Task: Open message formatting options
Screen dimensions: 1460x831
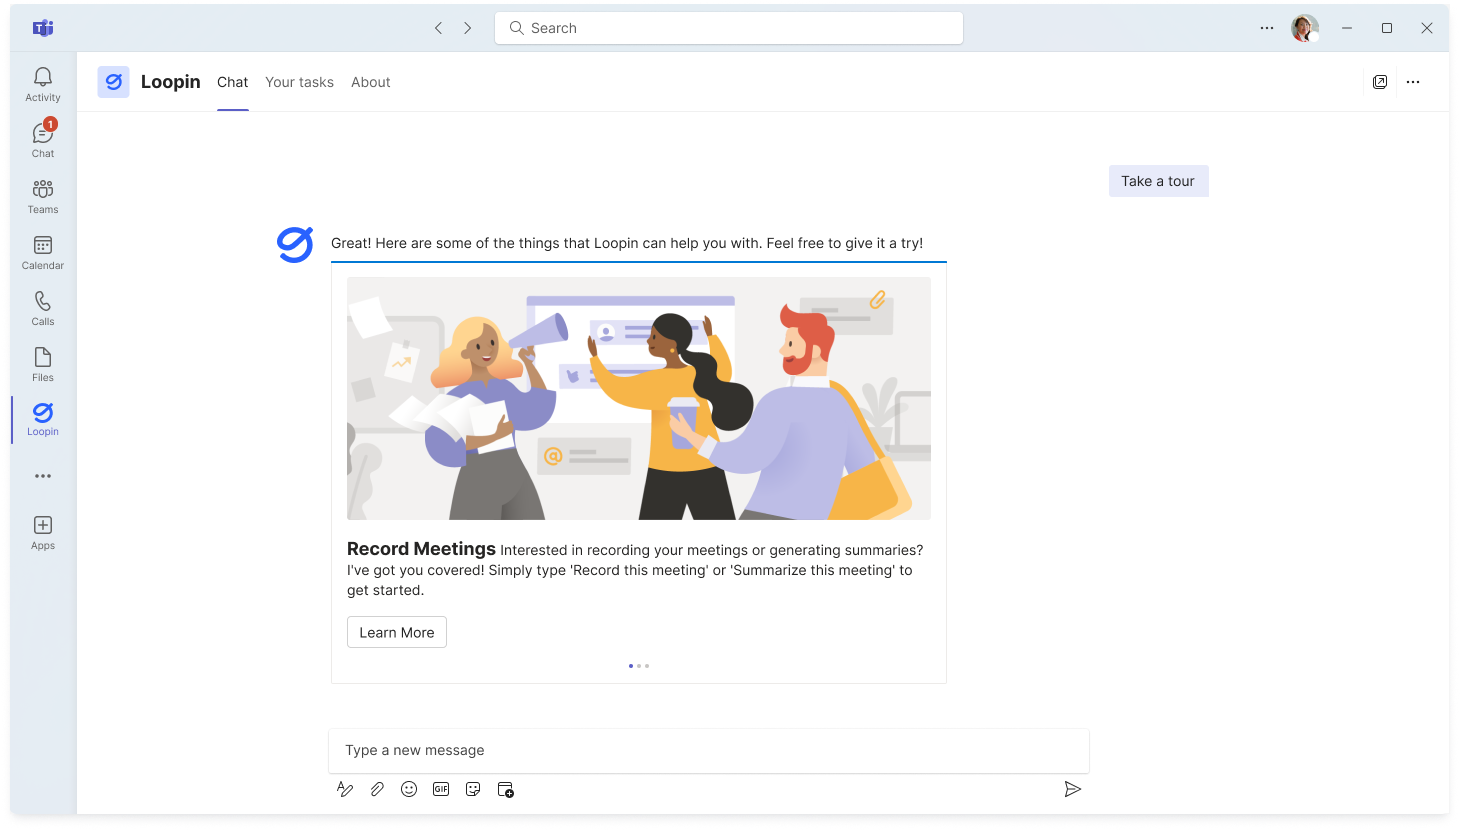Action: 345,789
